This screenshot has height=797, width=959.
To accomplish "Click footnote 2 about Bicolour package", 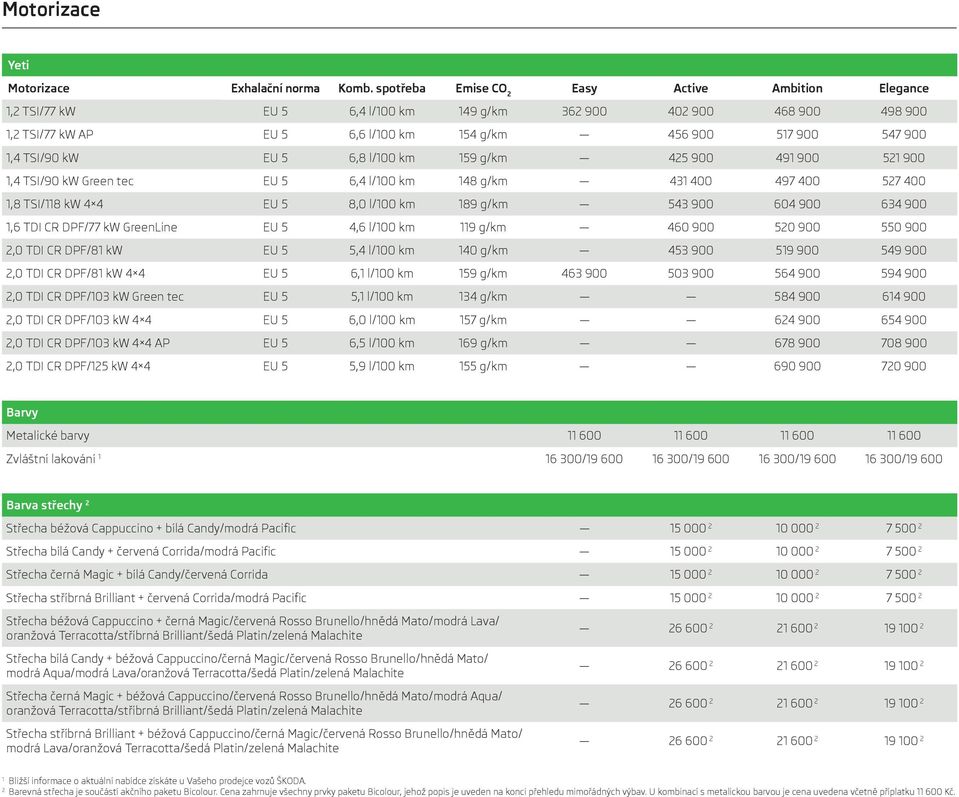I will (478, 791).
